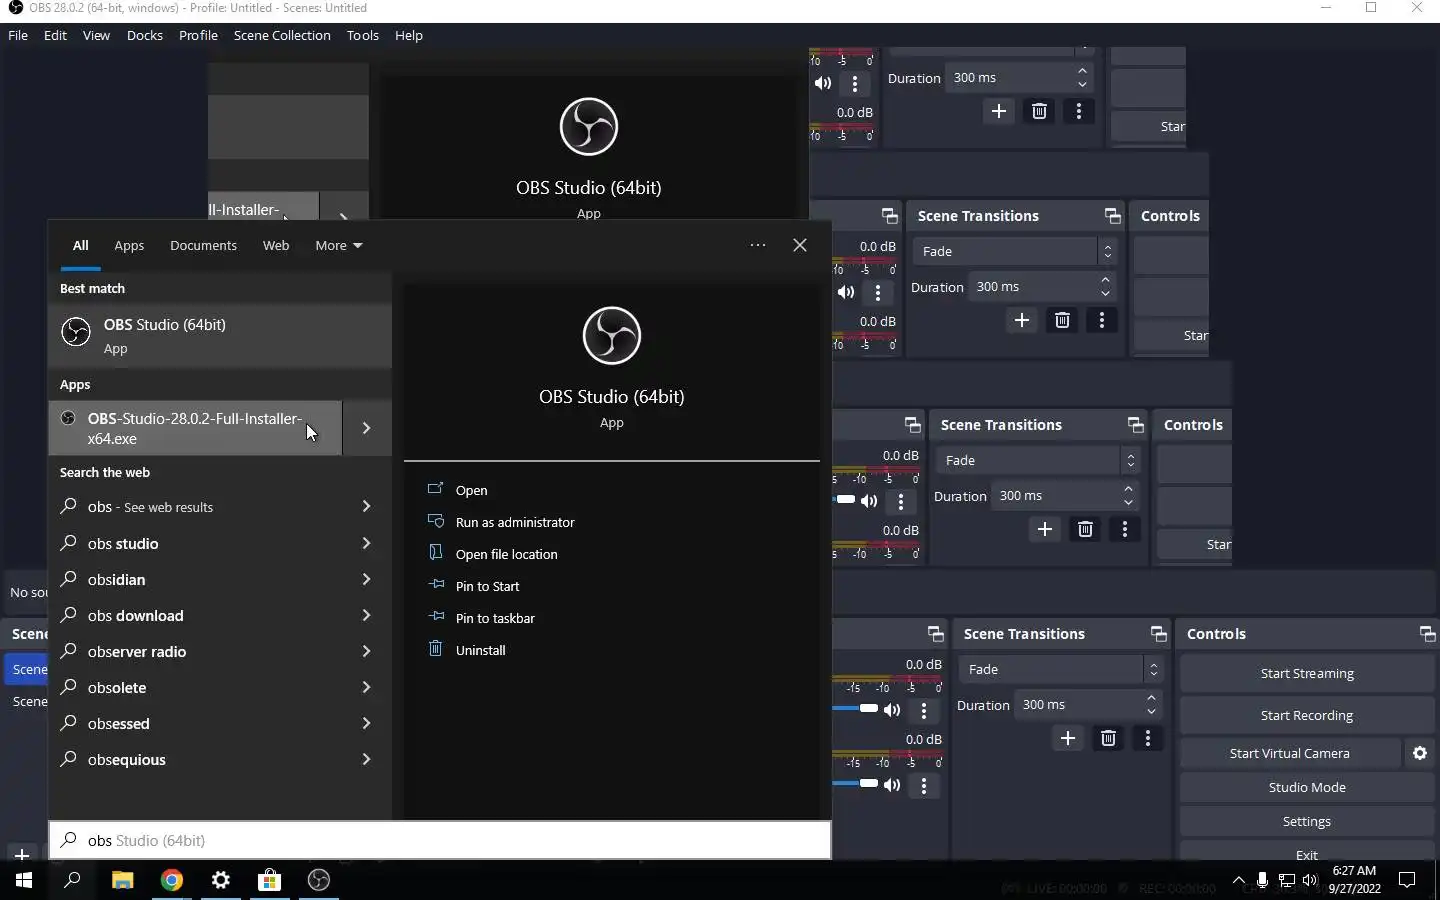1440x900 pixels.
Task: Click the Windows Start button on taskbar
Action: click(x=24, y=880)
